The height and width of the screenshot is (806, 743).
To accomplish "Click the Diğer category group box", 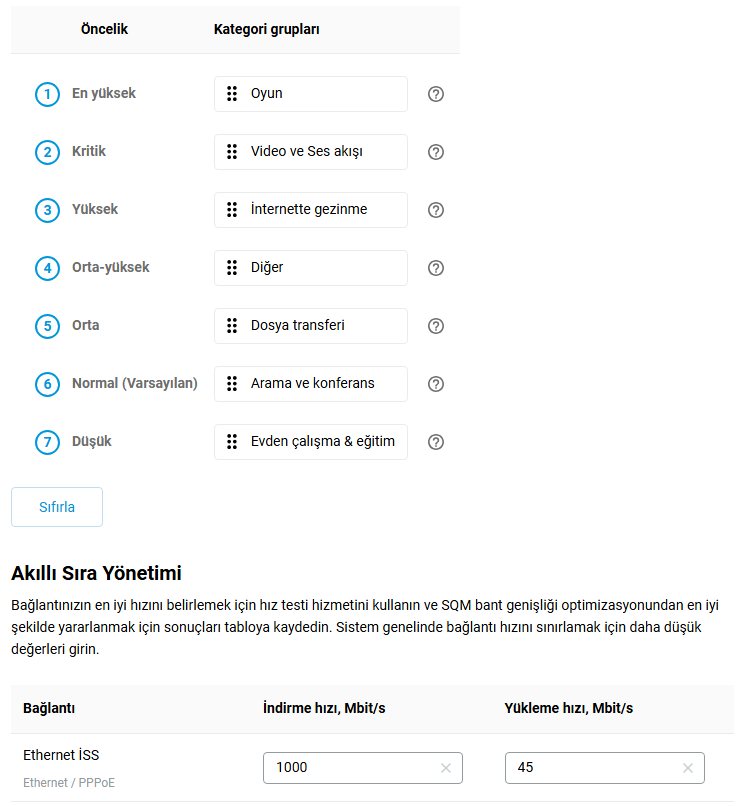I will pos(311,268).
